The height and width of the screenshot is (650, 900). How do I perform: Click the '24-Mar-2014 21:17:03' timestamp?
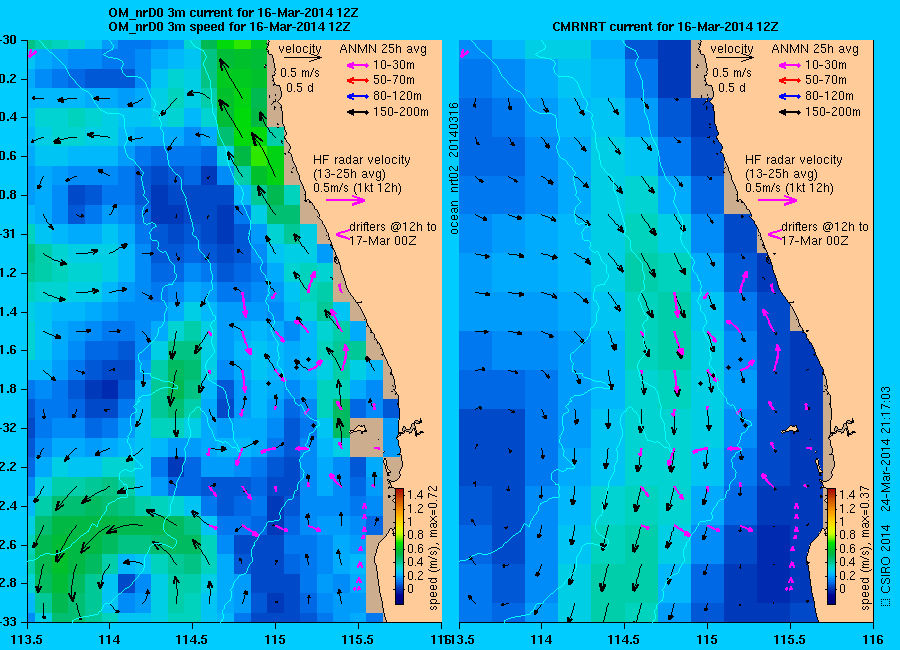tap(886, 448)
